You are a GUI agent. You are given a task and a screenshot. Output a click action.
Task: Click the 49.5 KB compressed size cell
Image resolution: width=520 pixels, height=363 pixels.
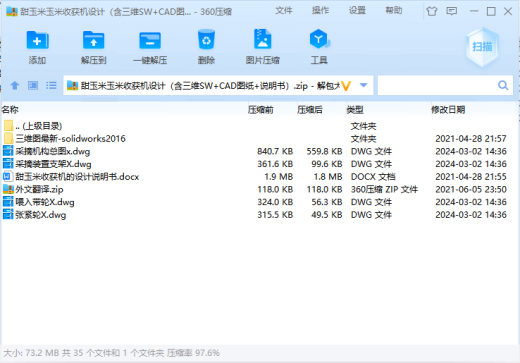click(327, 215)
